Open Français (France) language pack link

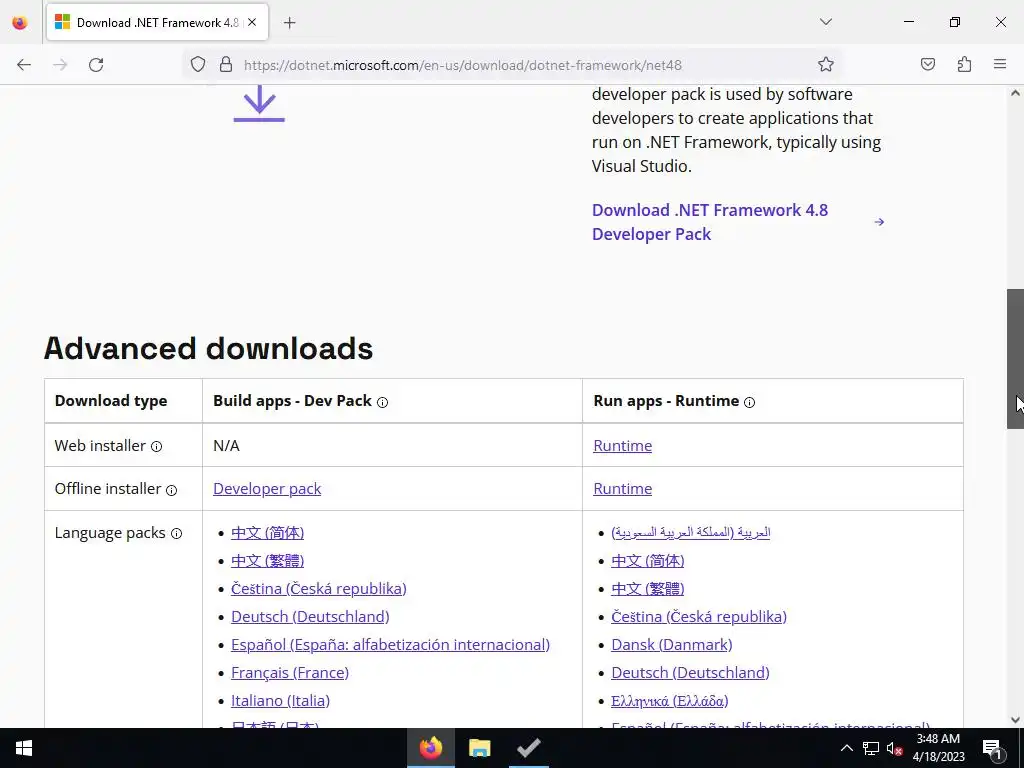290,673
